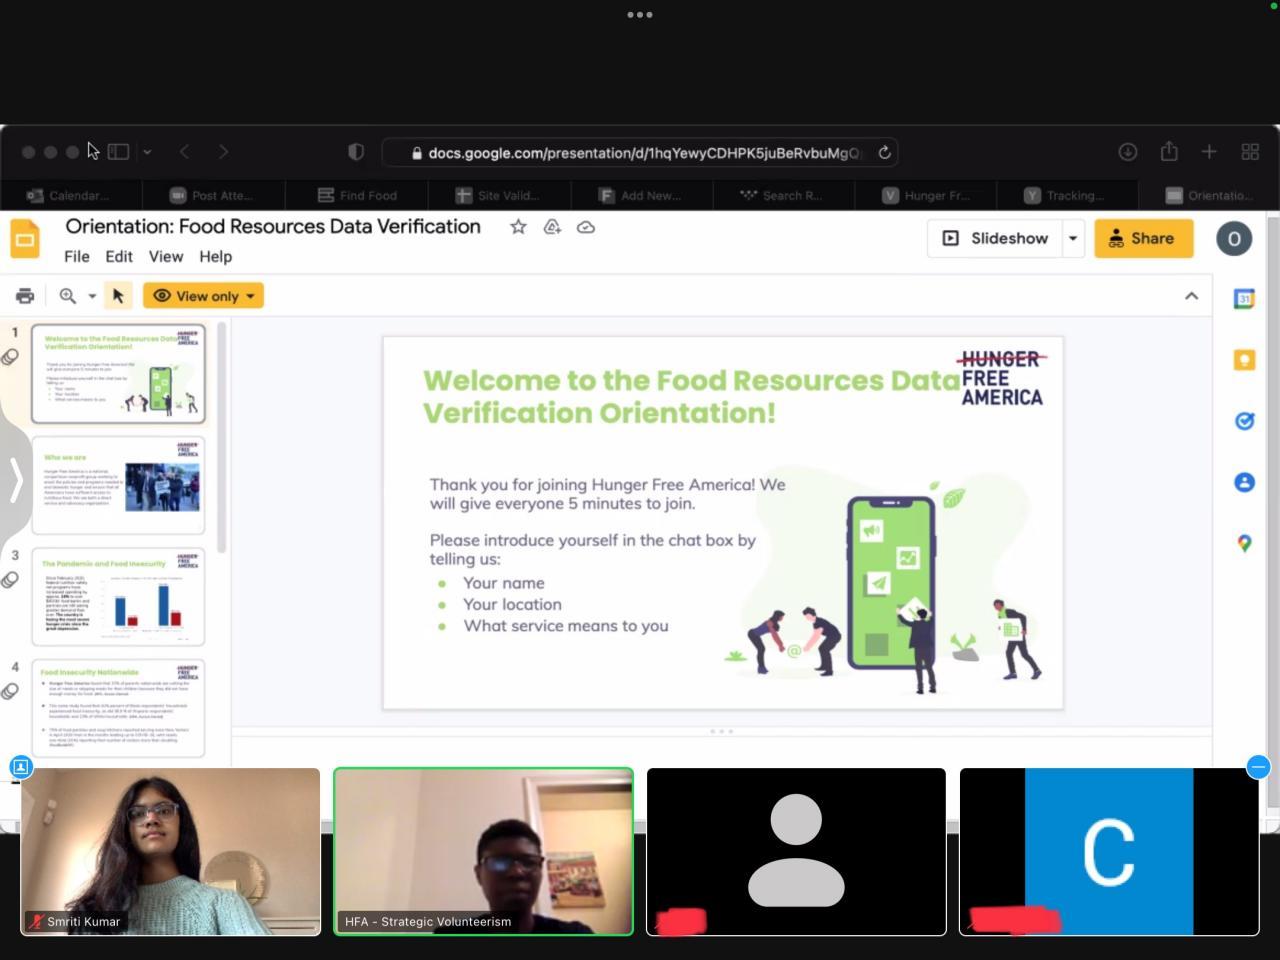The width and height of the screenshot is (1280, 960).
Task: Select slide 1 thumbnail
Action: click(118, 373)
